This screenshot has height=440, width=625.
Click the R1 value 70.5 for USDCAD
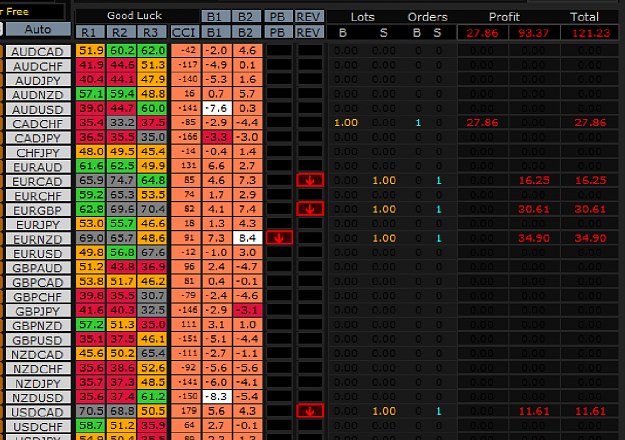click(90, 411)
